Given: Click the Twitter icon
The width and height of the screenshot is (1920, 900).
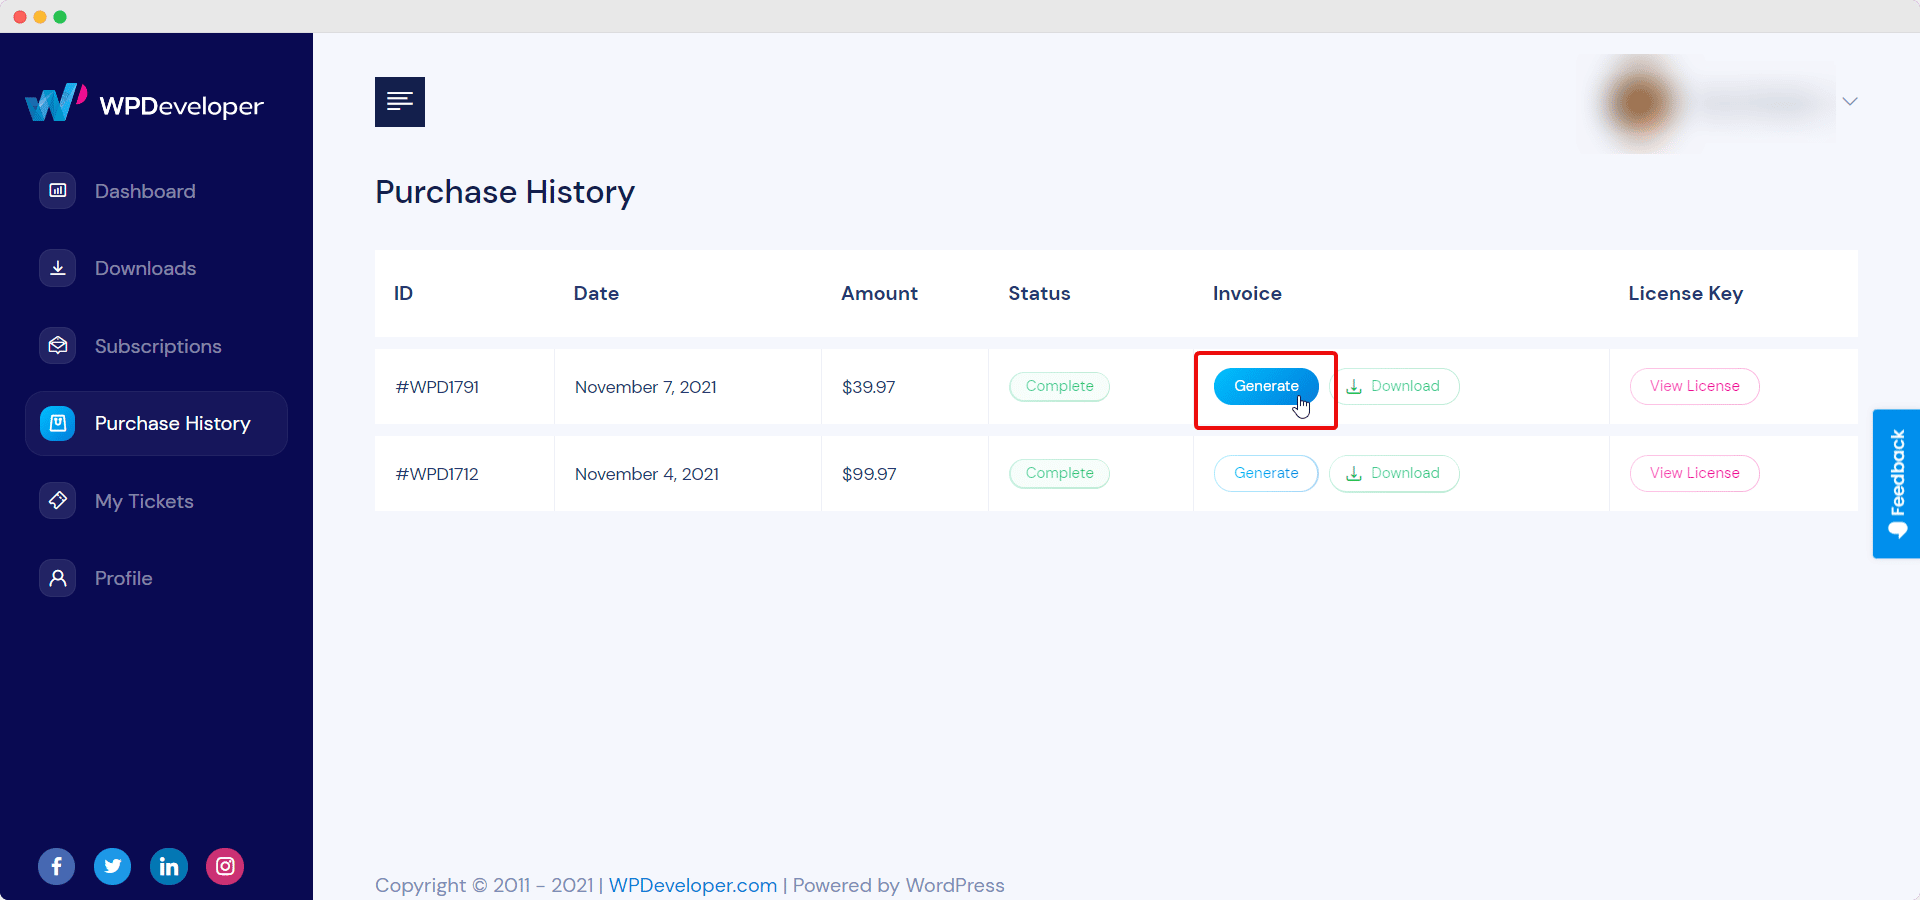Looking at the screenshot, I should pos(112,866).
